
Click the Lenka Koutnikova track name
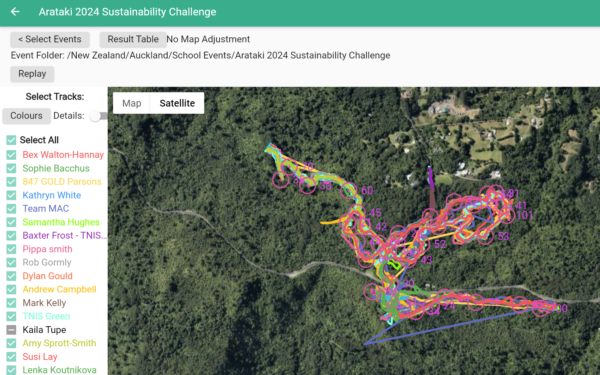(59, 370)
